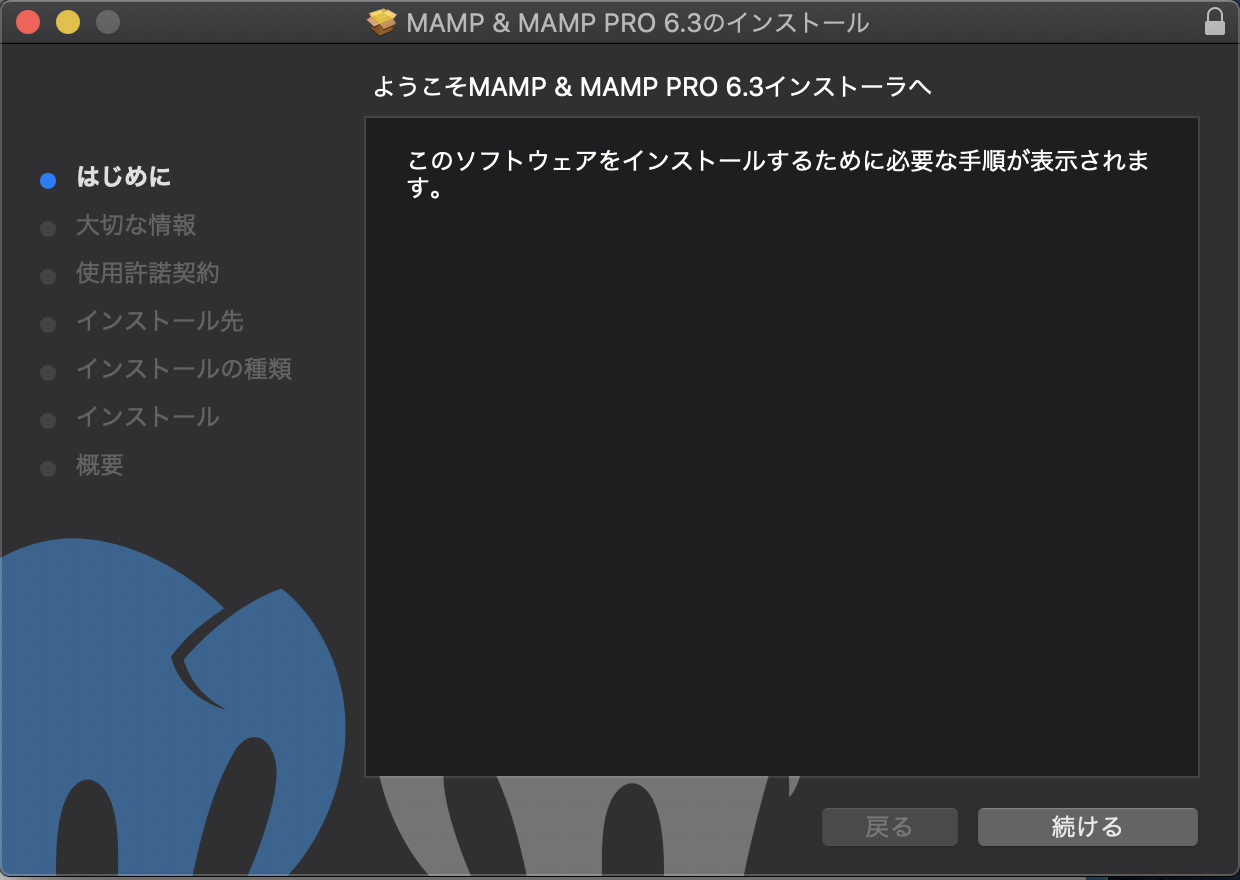The height and width of the screenshot is (880, 1240).
Task: Select the インストールの種類 step
Action: [185, 370]
